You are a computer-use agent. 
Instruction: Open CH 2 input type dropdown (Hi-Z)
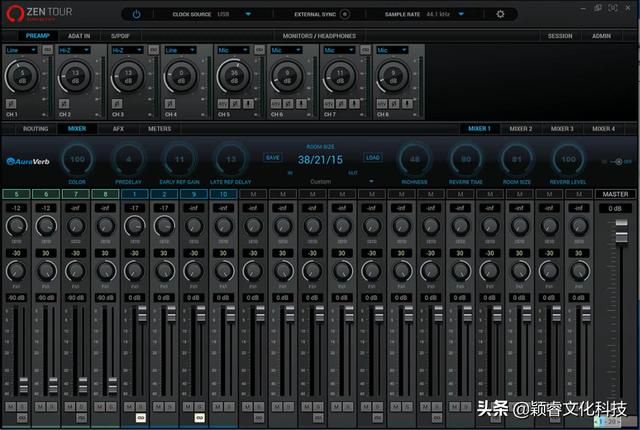74,50
